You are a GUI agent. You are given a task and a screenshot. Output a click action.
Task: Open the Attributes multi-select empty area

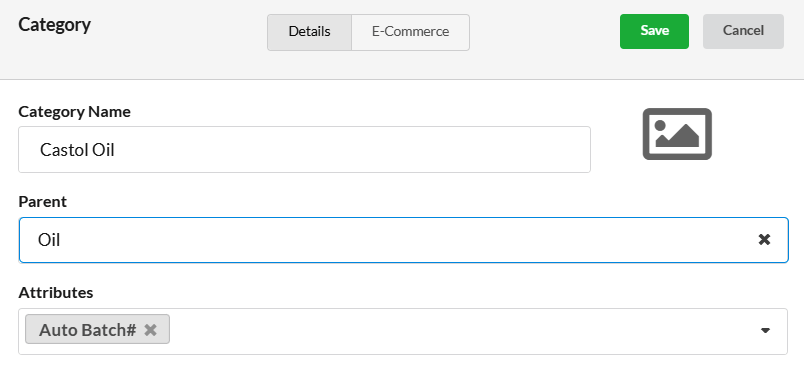(x=461, y=331)
